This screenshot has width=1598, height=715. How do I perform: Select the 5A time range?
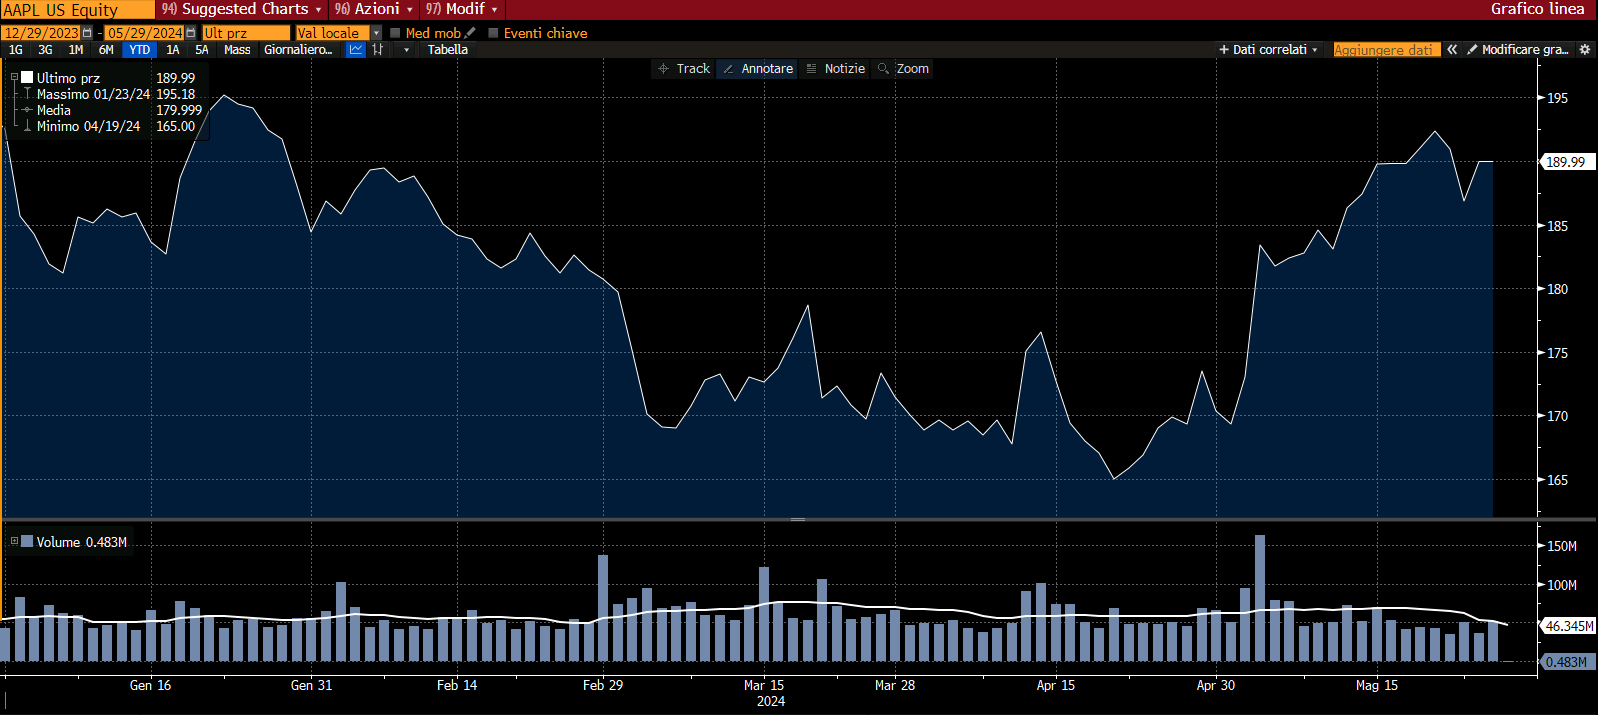(x=202, y=49)
